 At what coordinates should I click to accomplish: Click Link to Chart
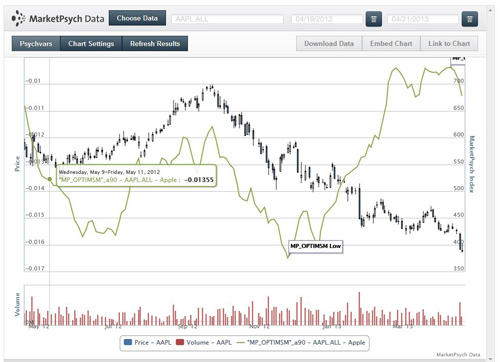(449, 44)
